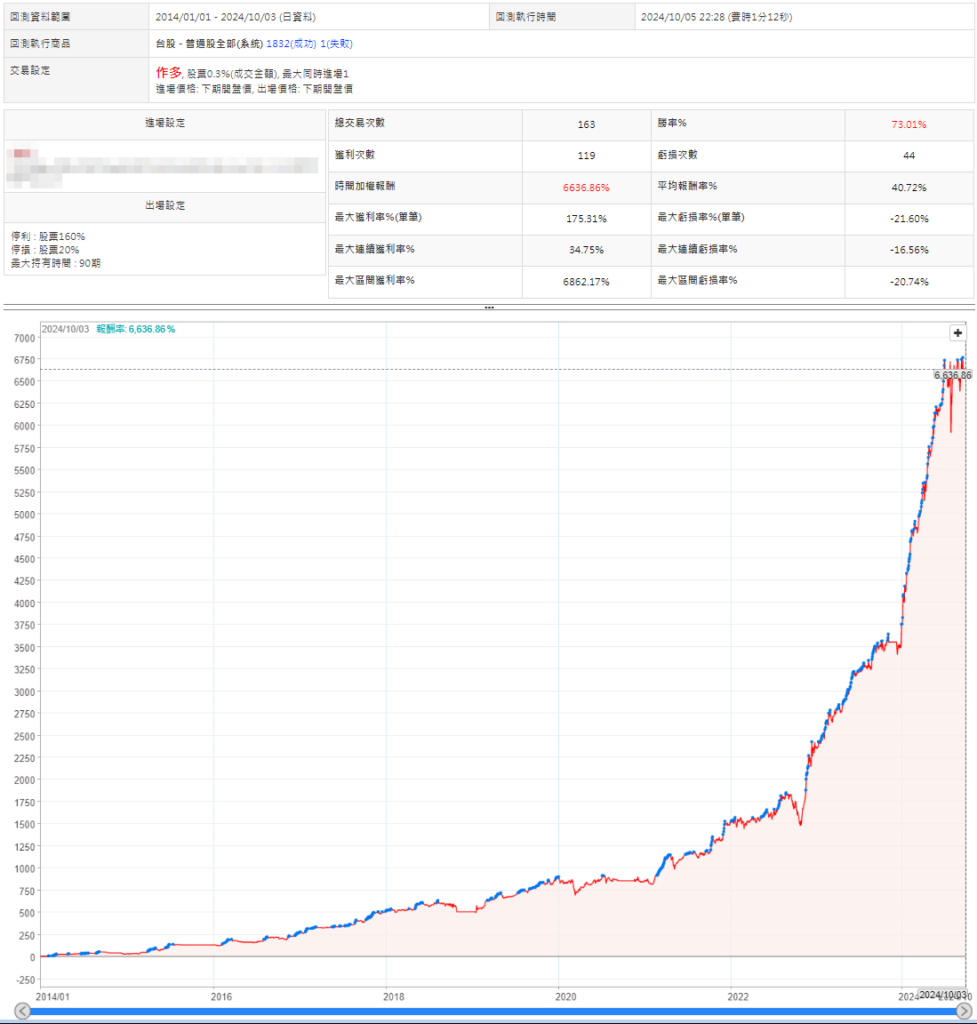
Task: Click the value -21.60%
Action: coord(909,219)
